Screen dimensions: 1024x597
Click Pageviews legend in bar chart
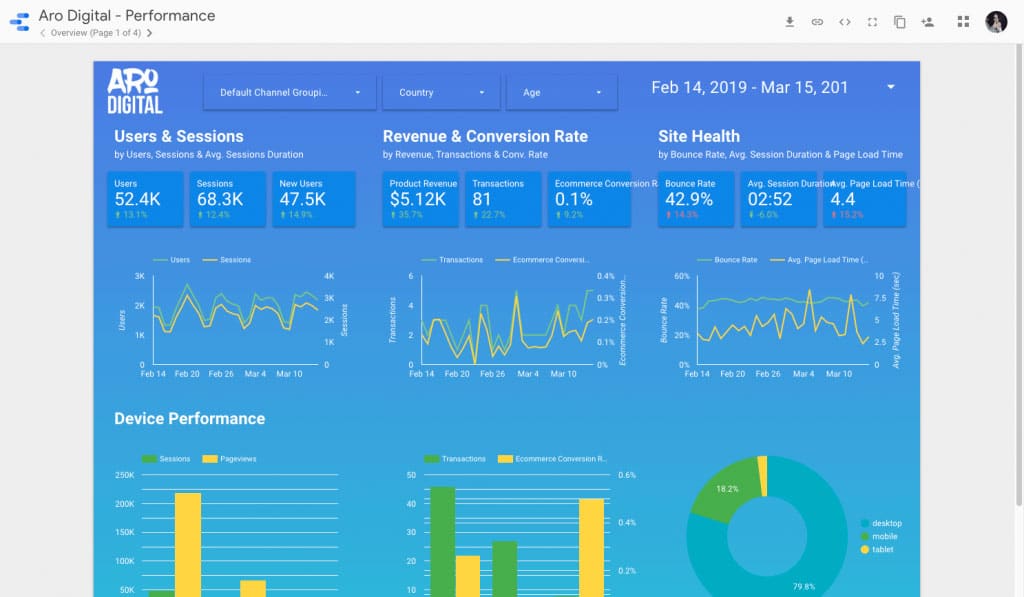tap(229, 459)
